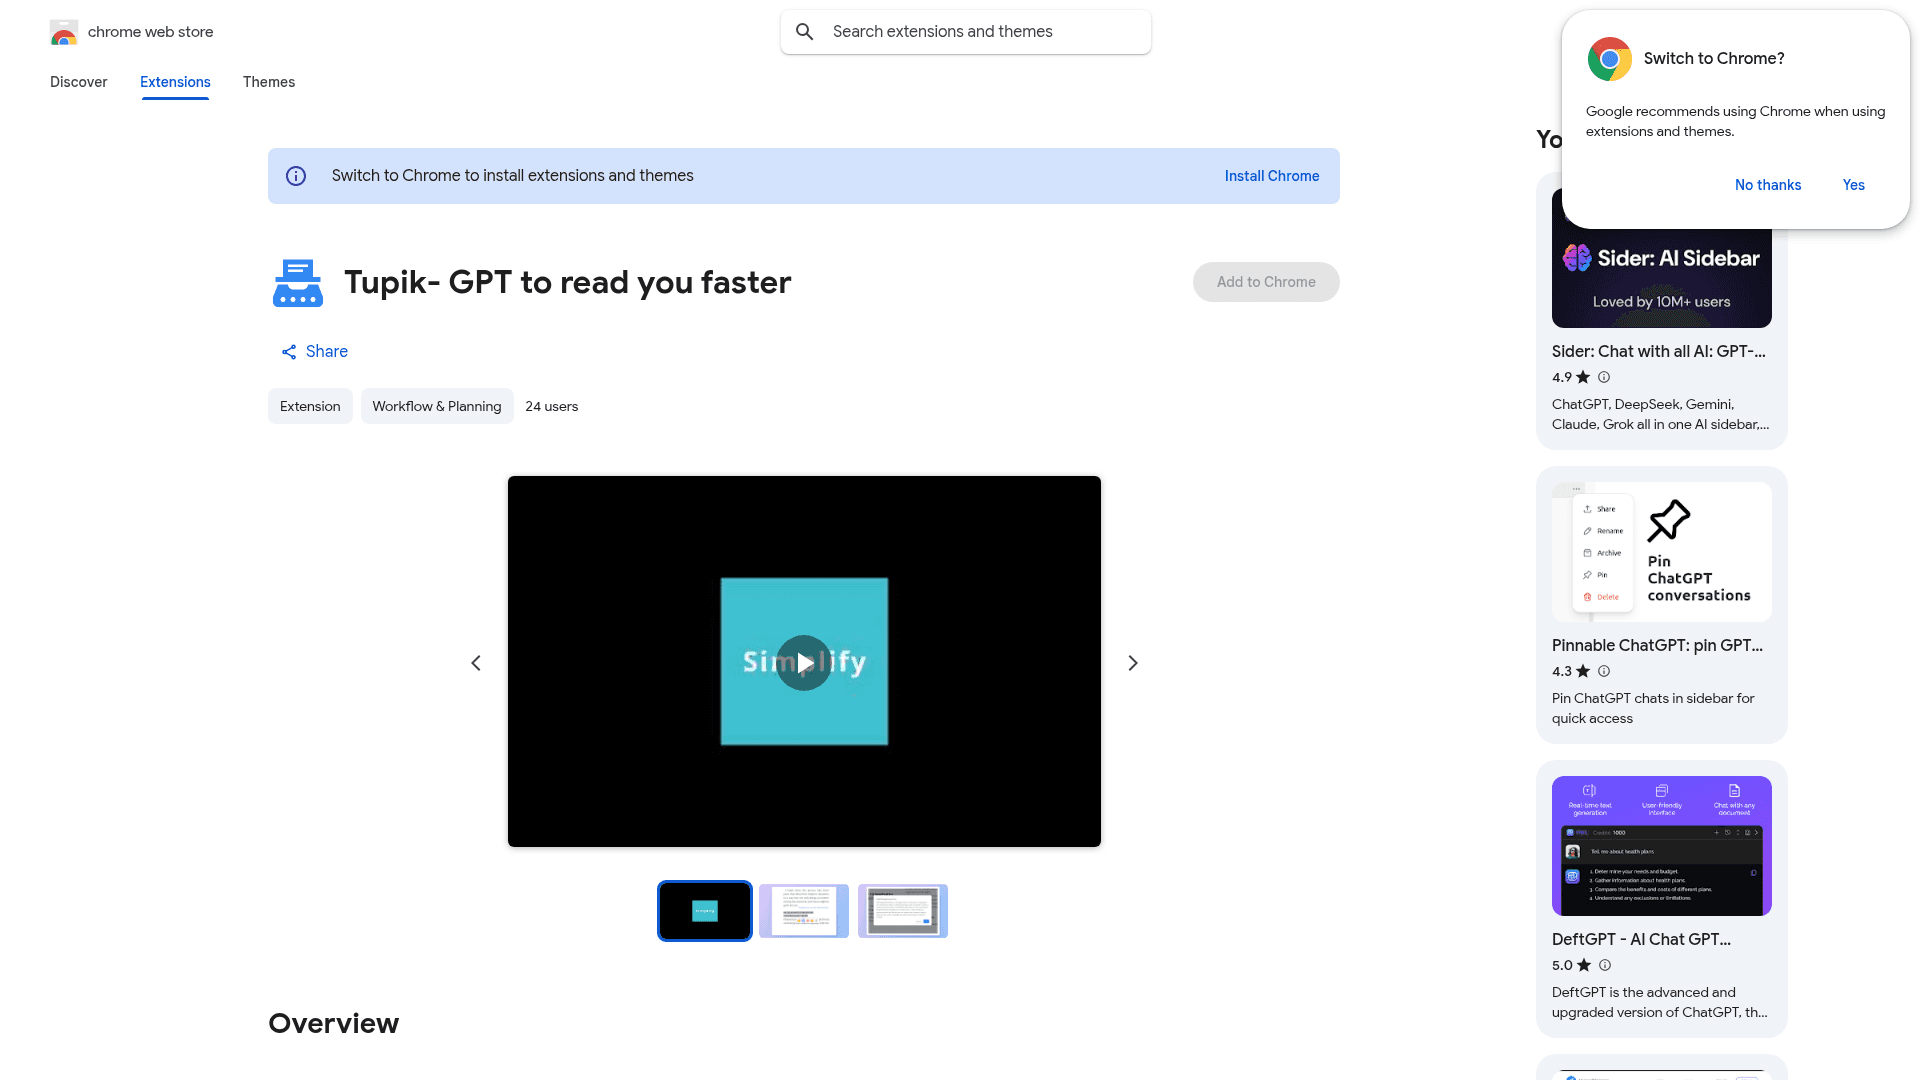
Task: Go to next screenshot with right chevron
Action: pyautogui.click(x=1133, y=663)
